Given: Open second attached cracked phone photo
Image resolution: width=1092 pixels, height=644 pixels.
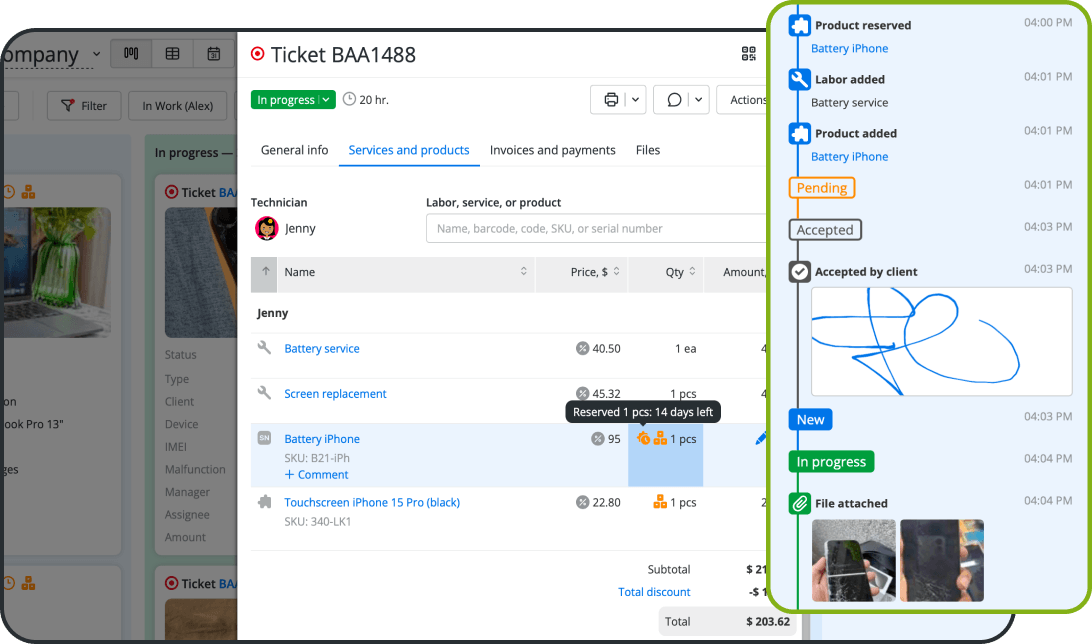Looking at the screenshot, I should pos(942,560).
